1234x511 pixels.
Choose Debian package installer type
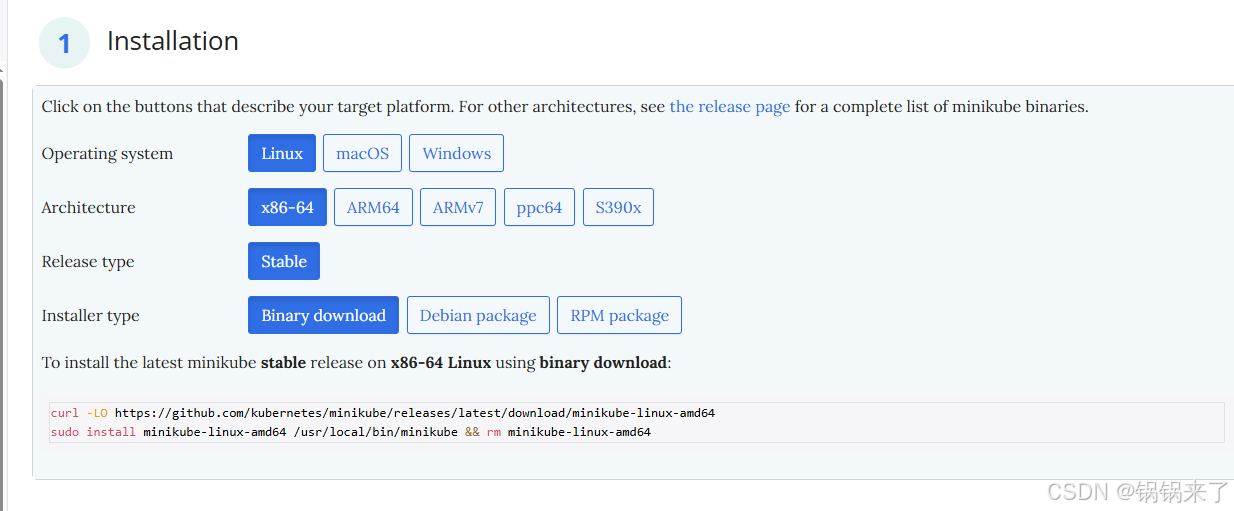(x=478, y=315)
